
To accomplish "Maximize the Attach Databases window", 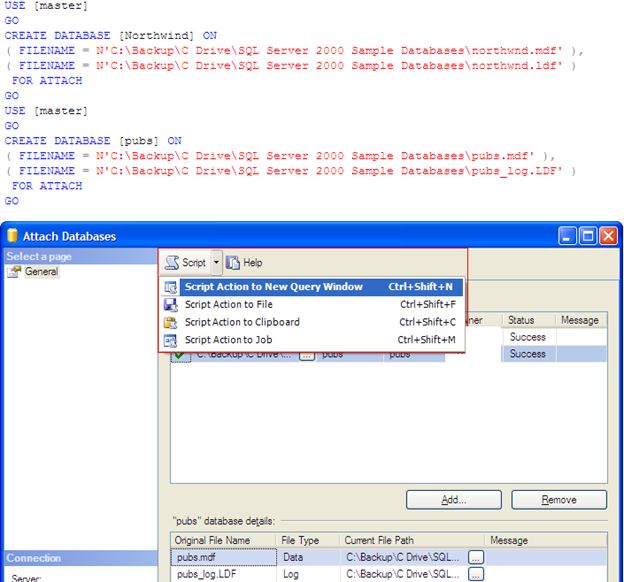I will coord(587,236).
